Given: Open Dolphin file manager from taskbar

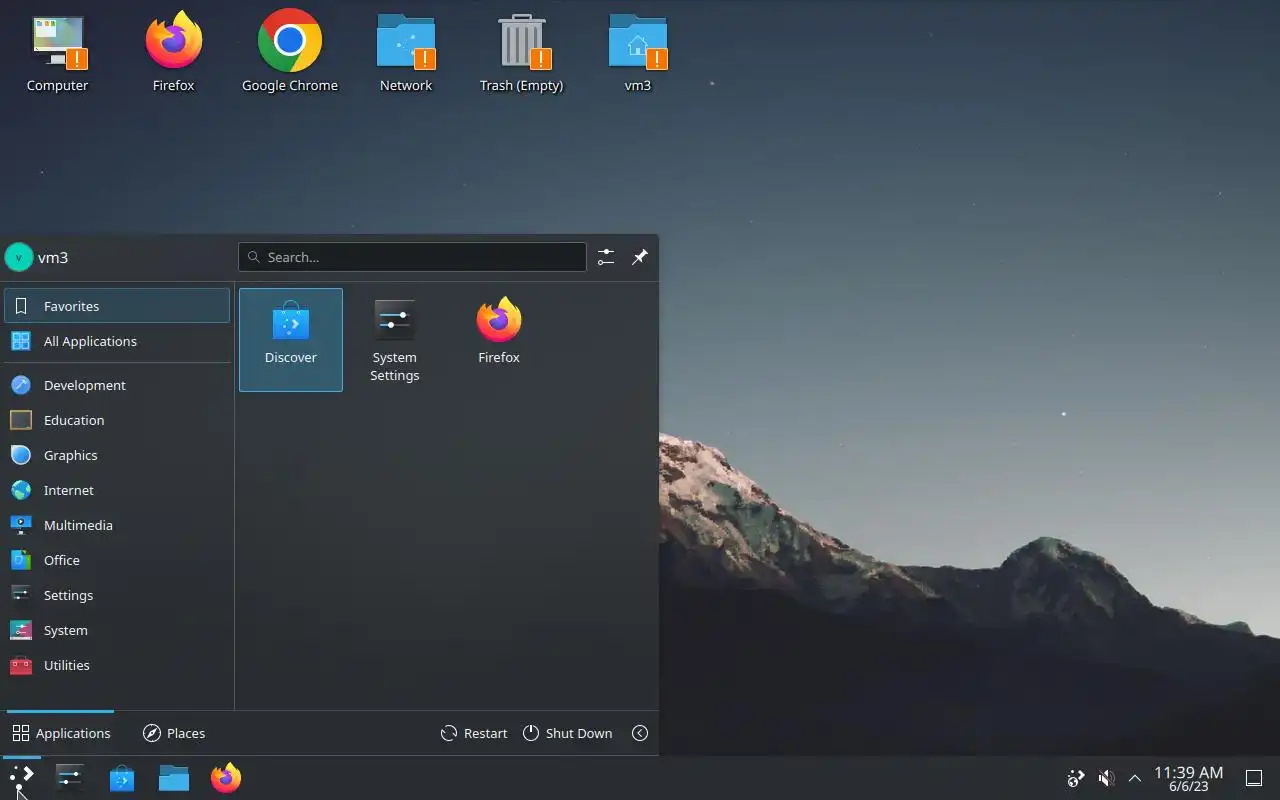Looking at the screenshot, I should [174, 778].
